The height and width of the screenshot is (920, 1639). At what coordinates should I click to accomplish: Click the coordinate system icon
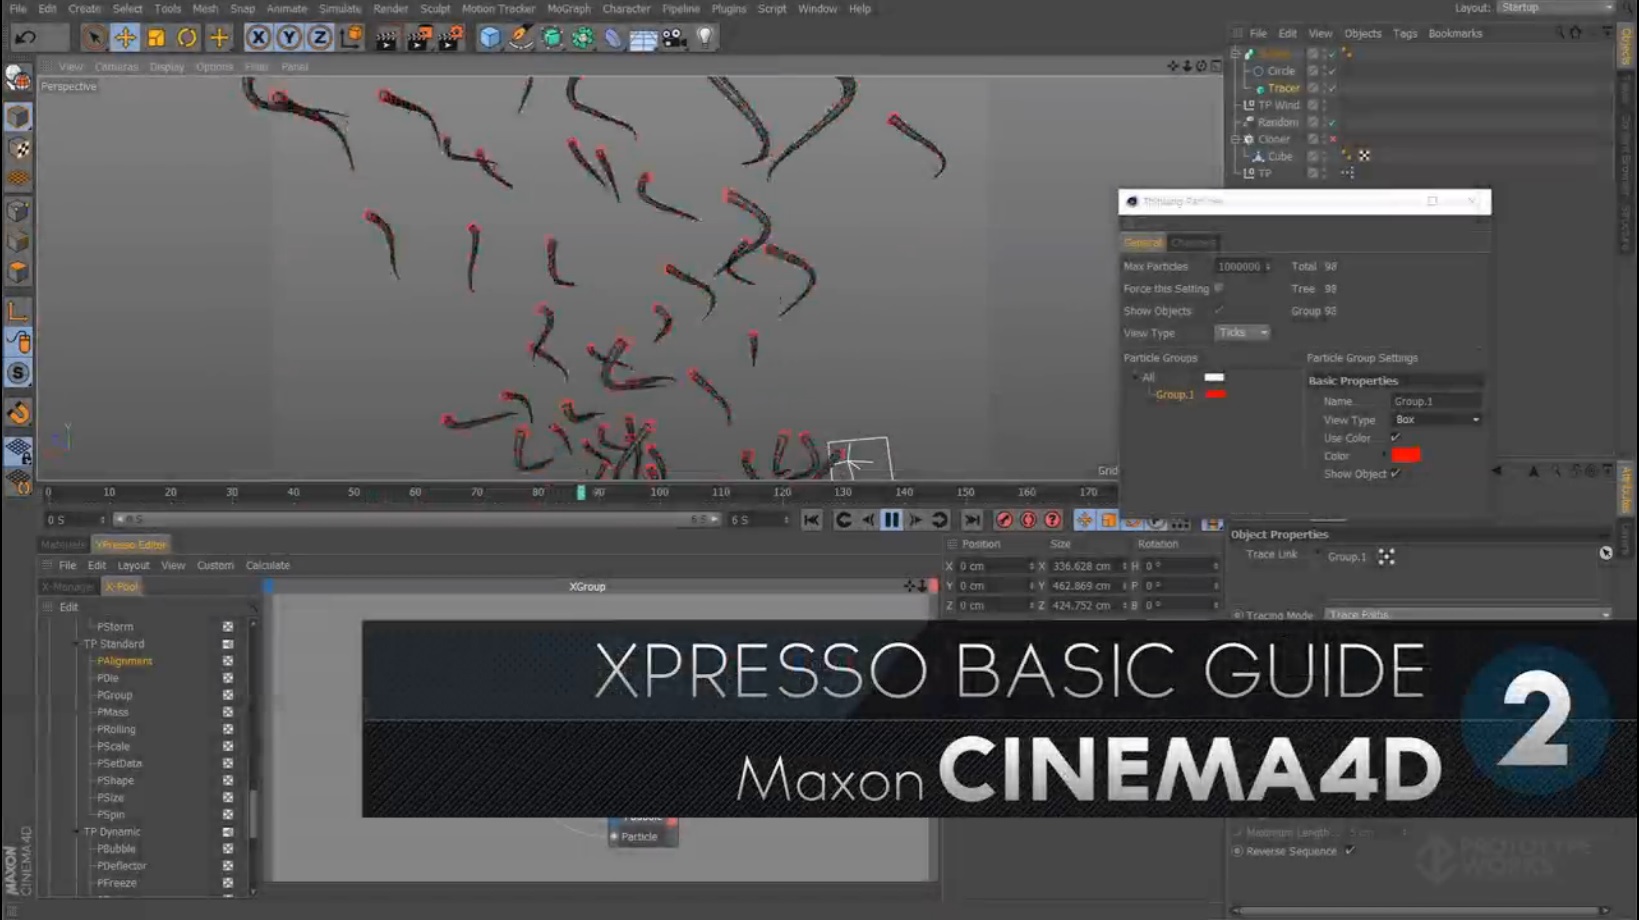tap(351, 38)
